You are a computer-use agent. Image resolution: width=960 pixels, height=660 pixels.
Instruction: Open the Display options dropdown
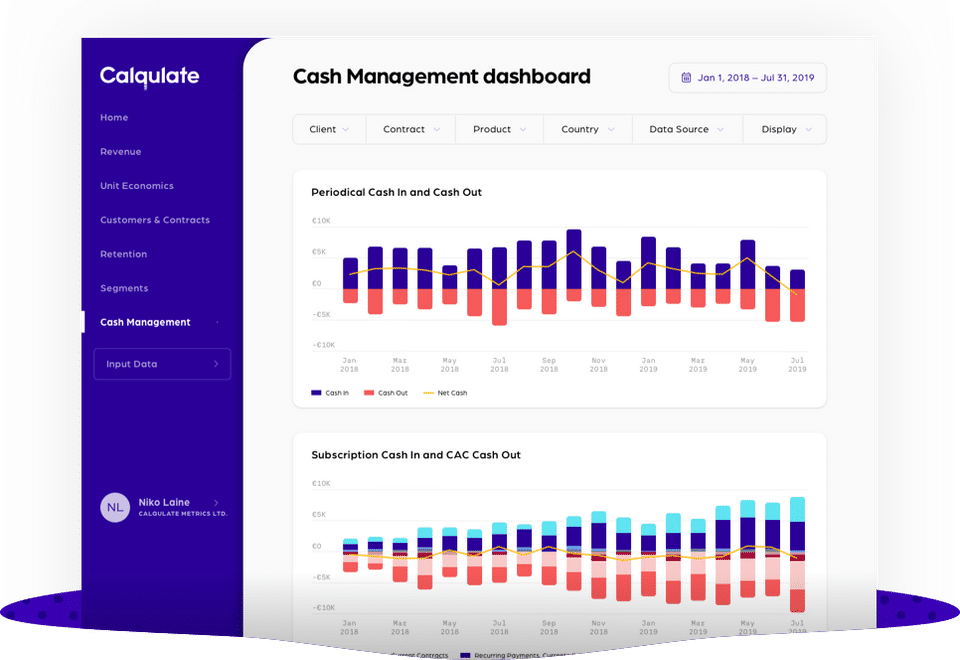pyautogui.click(x=785, y=129)
